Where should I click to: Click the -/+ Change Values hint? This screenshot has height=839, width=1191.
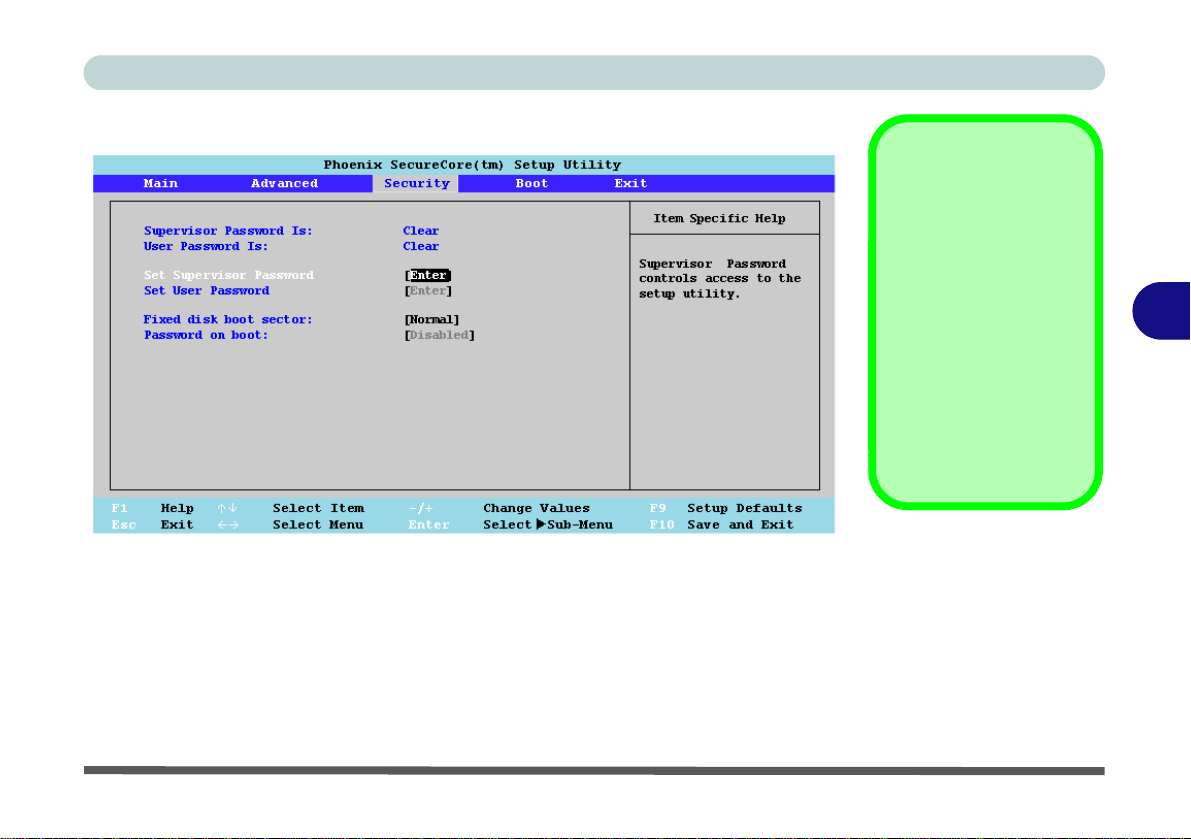[x=499, y=508]
